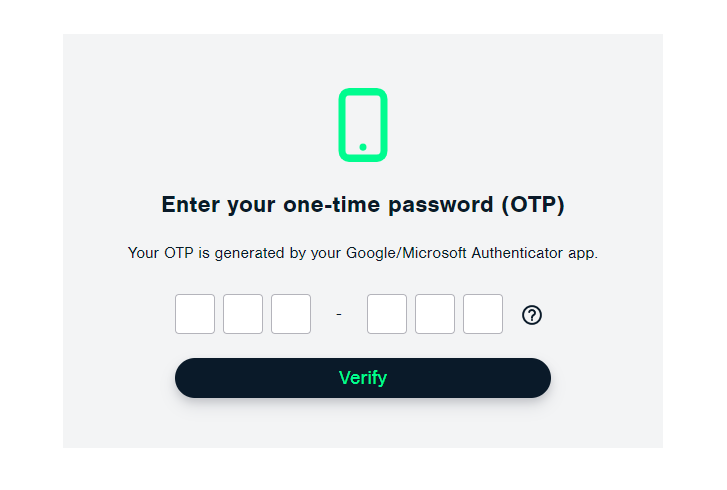Open the OTP help question mark icon
This screenshot has width=727, height=490.
(532, 315)
